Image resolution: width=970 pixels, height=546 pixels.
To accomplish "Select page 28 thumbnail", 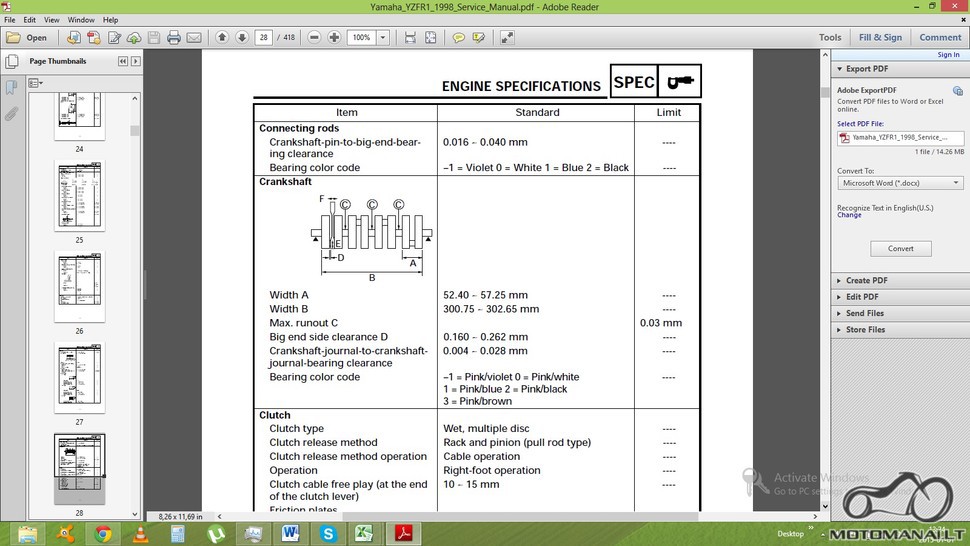I will coord(79,469).
